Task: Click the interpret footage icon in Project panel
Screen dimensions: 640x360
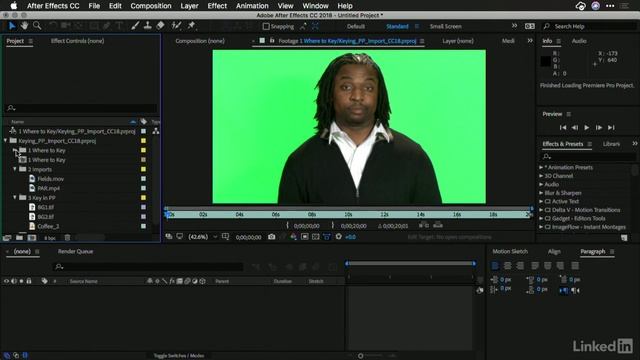Action: [7, 238]
